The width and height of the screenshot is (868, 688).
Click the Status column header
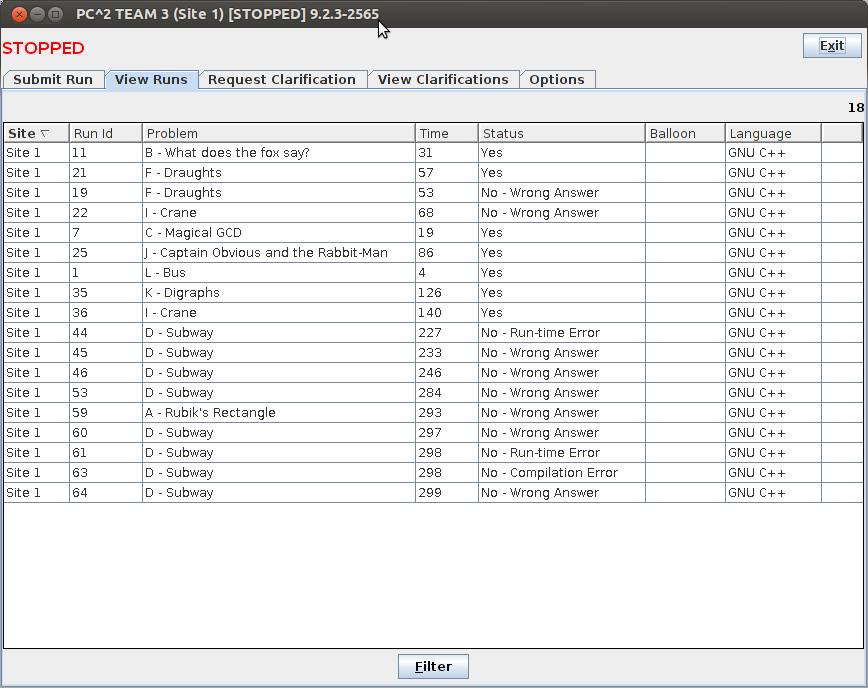pos(561,133)
